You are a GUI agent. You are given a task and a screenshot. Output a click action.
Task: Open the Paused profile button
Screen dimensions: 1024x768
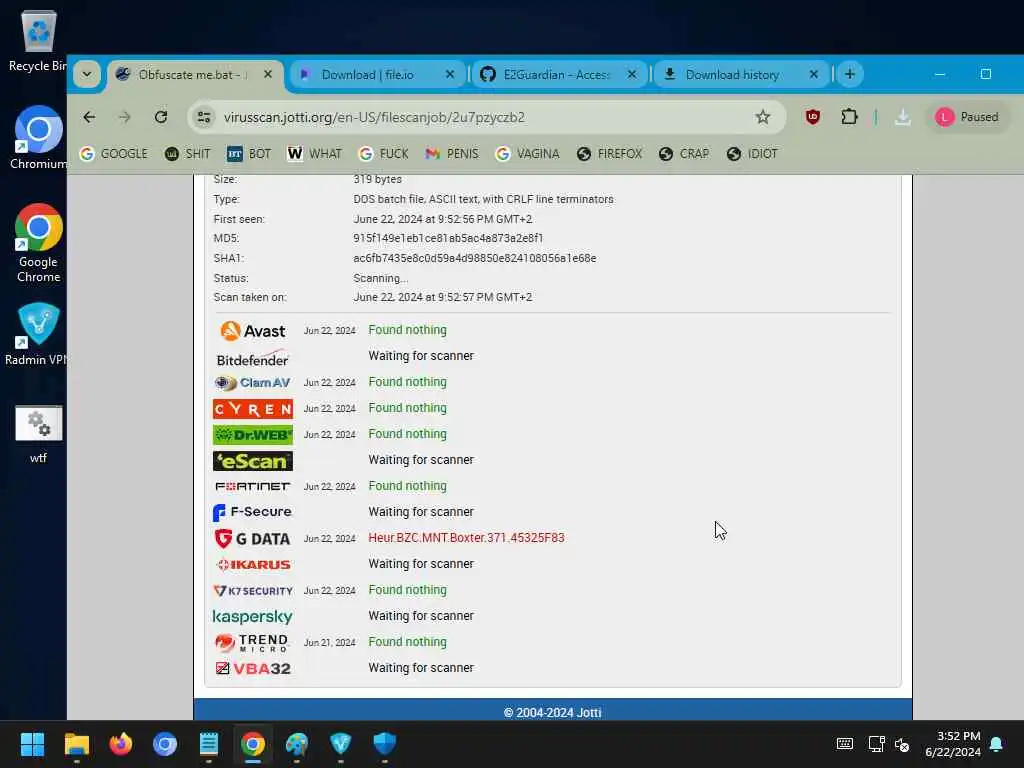pos(967,117)
